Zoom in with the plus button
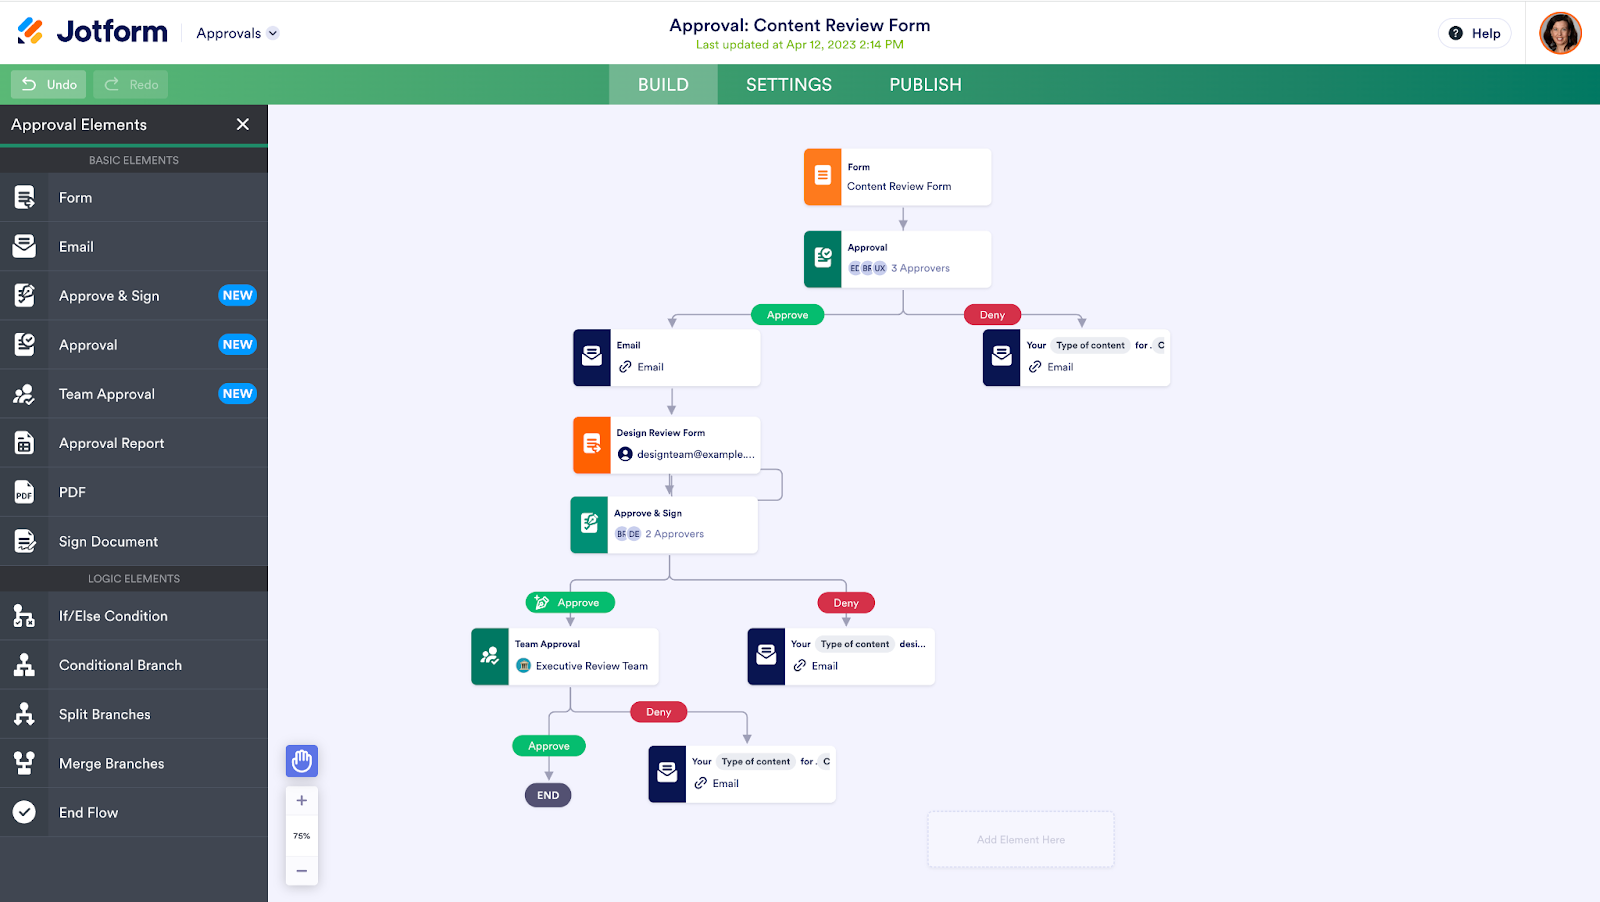 tap(302, 800)
